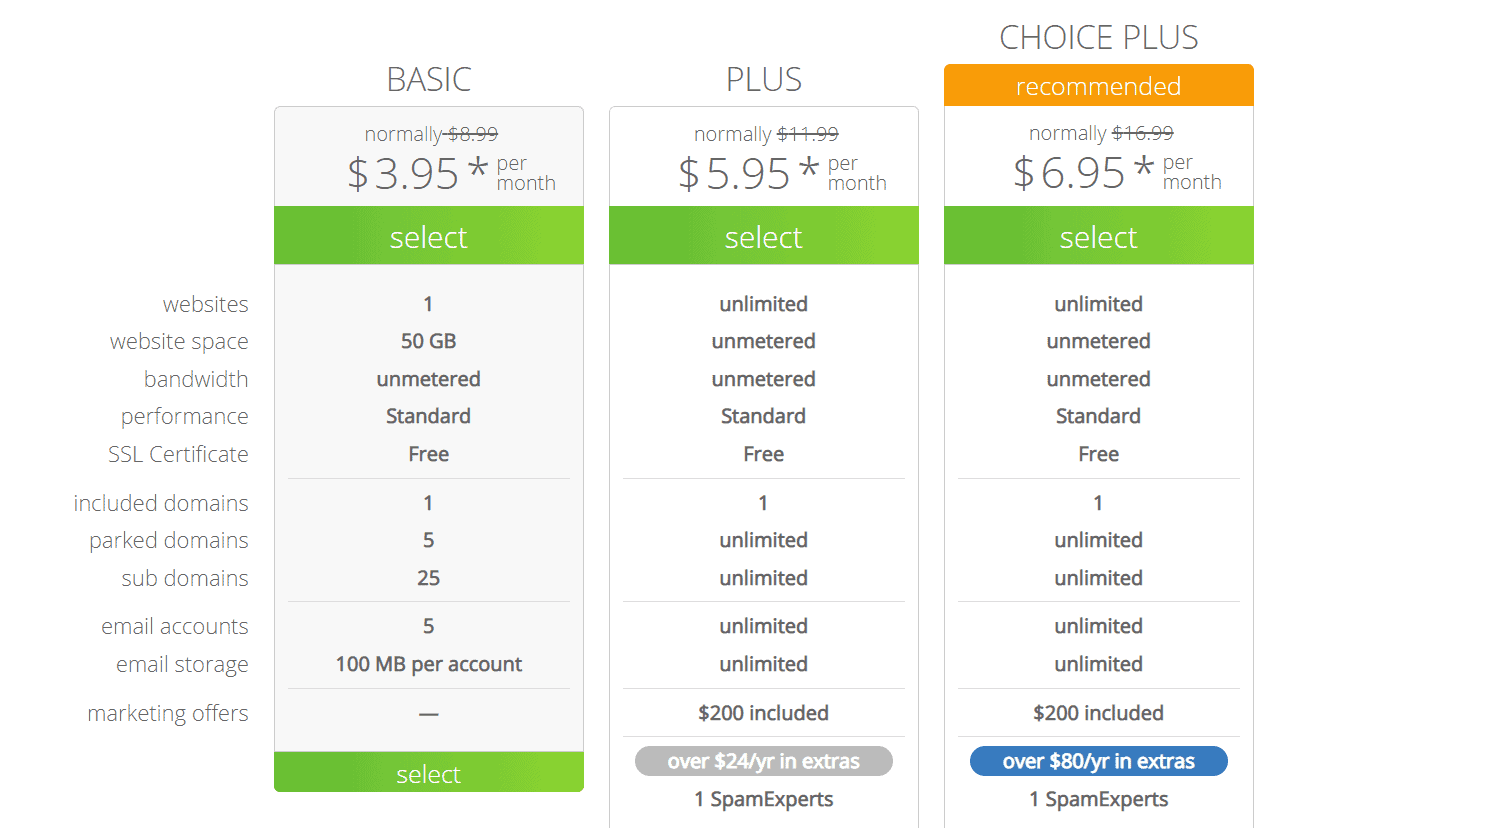
Task: Click the gray 'over $24/yr in extras' badge
Action: pos(764,761)
